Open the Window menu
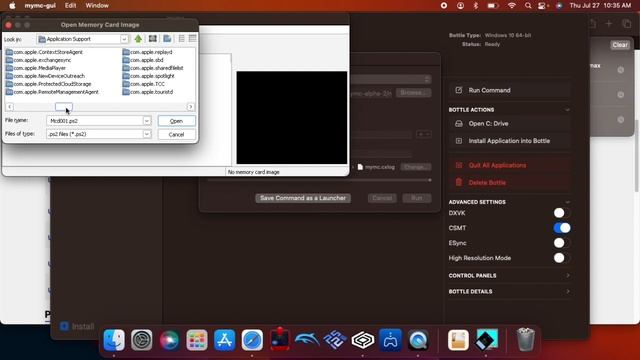 click(97, 6)
